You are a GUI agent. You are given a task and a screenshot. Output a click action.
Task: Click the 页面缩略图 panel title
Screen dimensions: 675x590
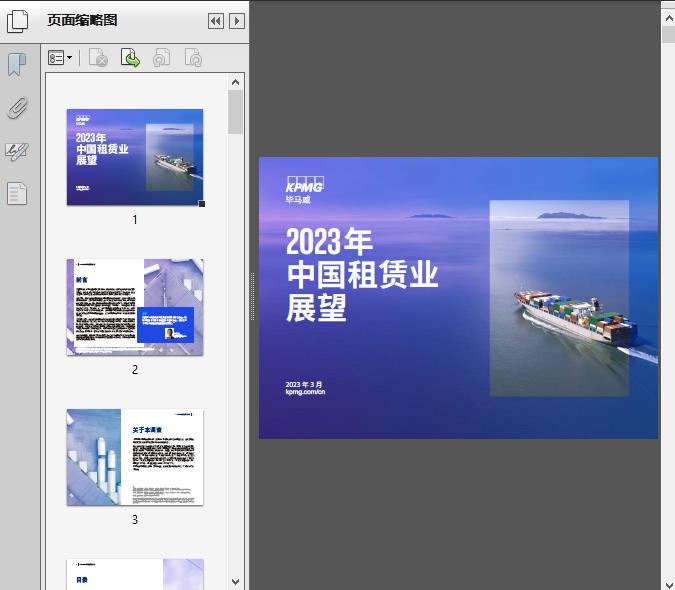pos(82,20)
